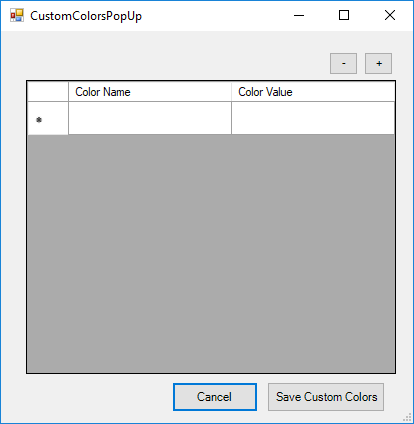This screenshot has width=414, height=424.
Task: Cancel the custom colors dialog
Action: pos(215,397)
